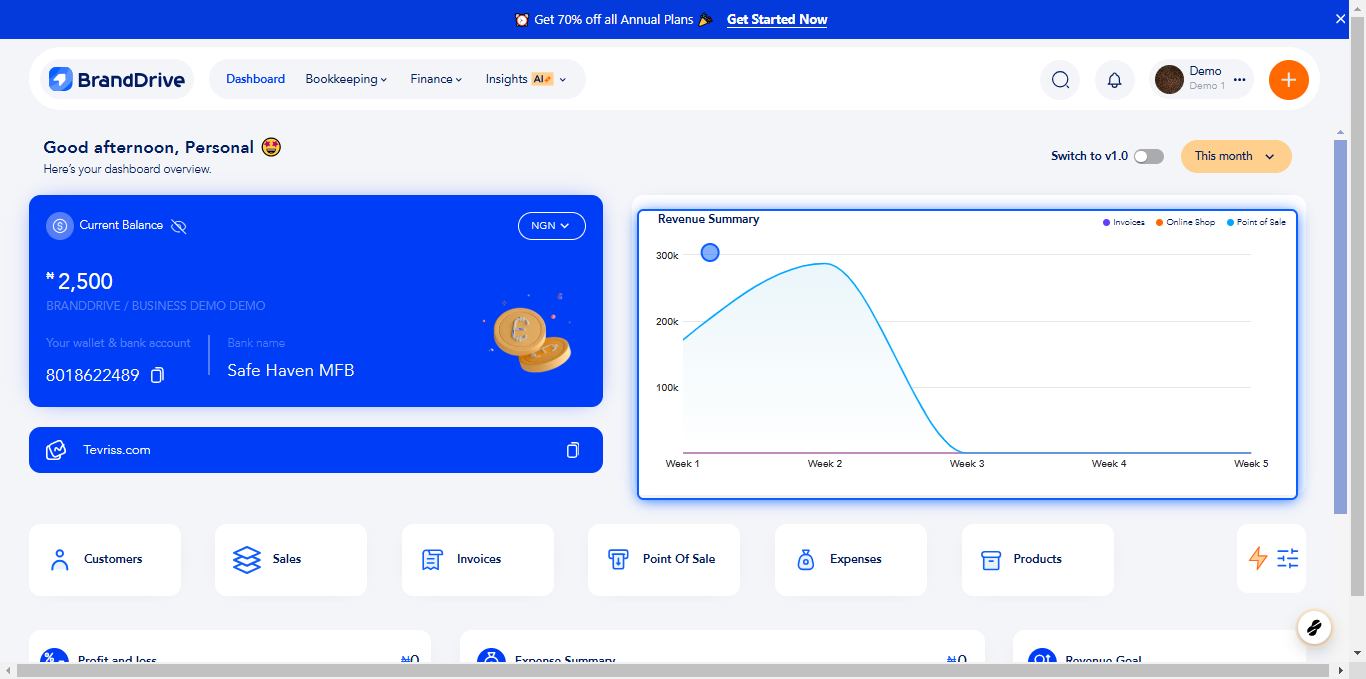
Task: Click the Week 3 axis label
Action: click(967, 464)
